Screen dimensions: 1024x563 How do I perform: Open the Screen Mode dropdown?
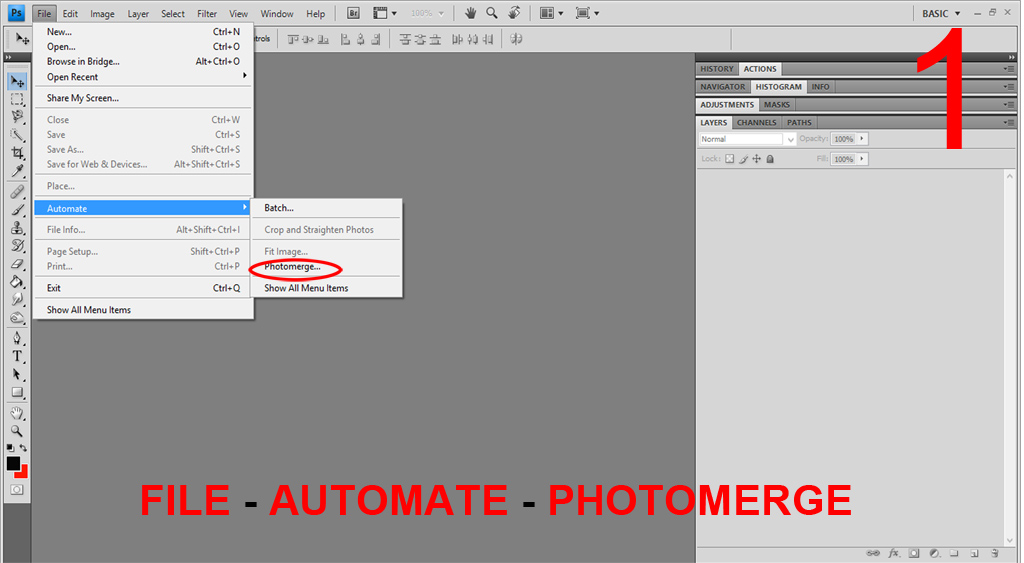pyautogui.click(x=588, y=13)
